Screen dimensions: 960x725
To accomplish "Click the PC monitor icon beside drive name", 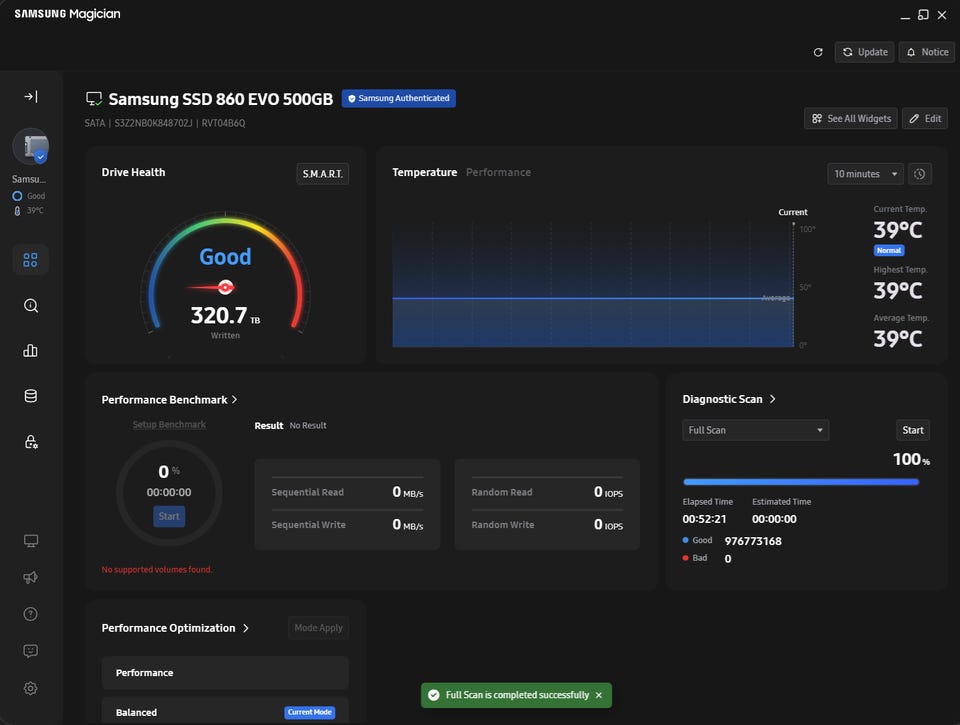I will [94, 99].
